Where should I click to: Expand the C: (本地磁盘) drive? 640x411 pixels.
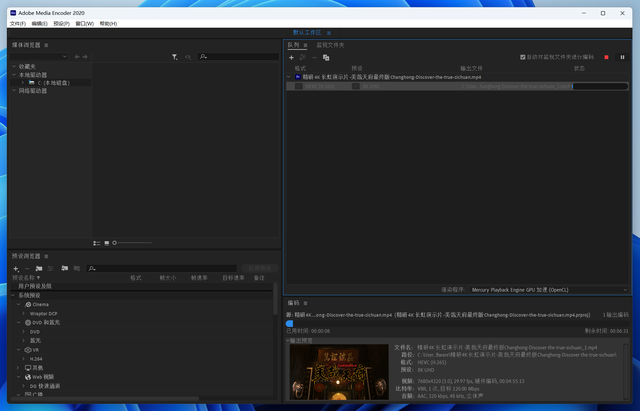[23, 83]
